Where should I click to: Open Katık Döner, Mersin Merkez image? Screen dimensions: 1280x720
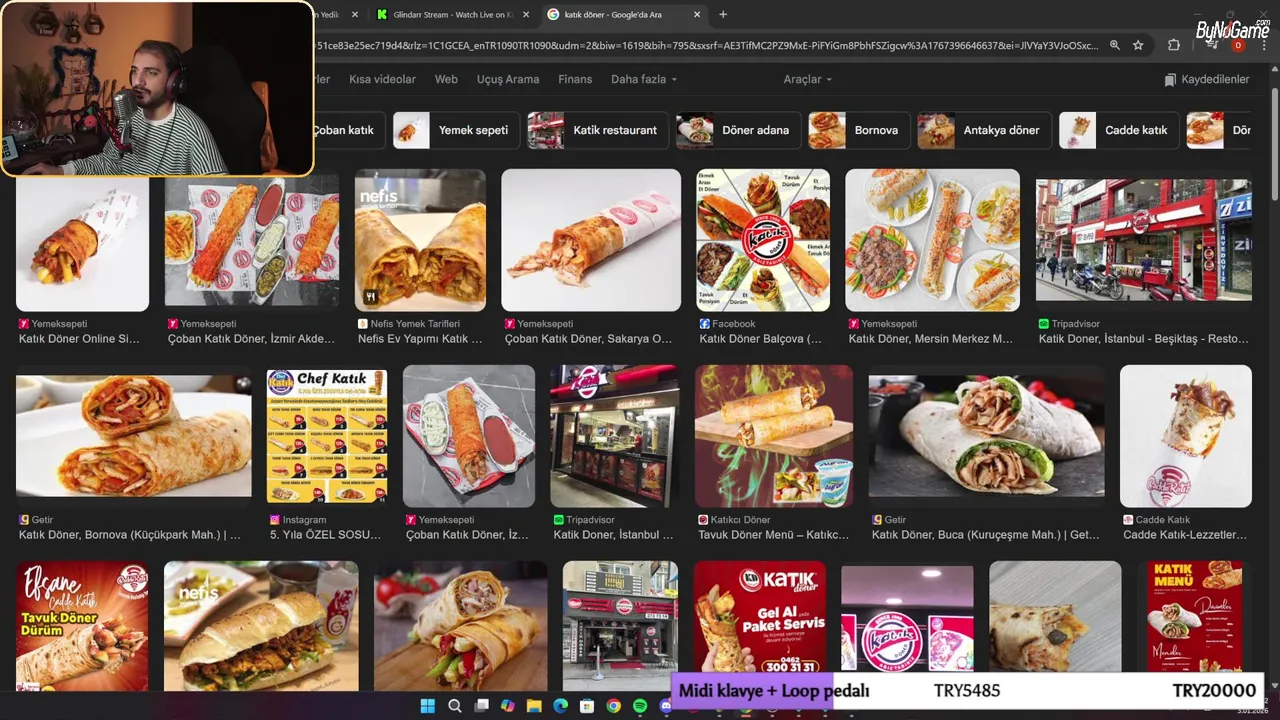pos(933,240)
